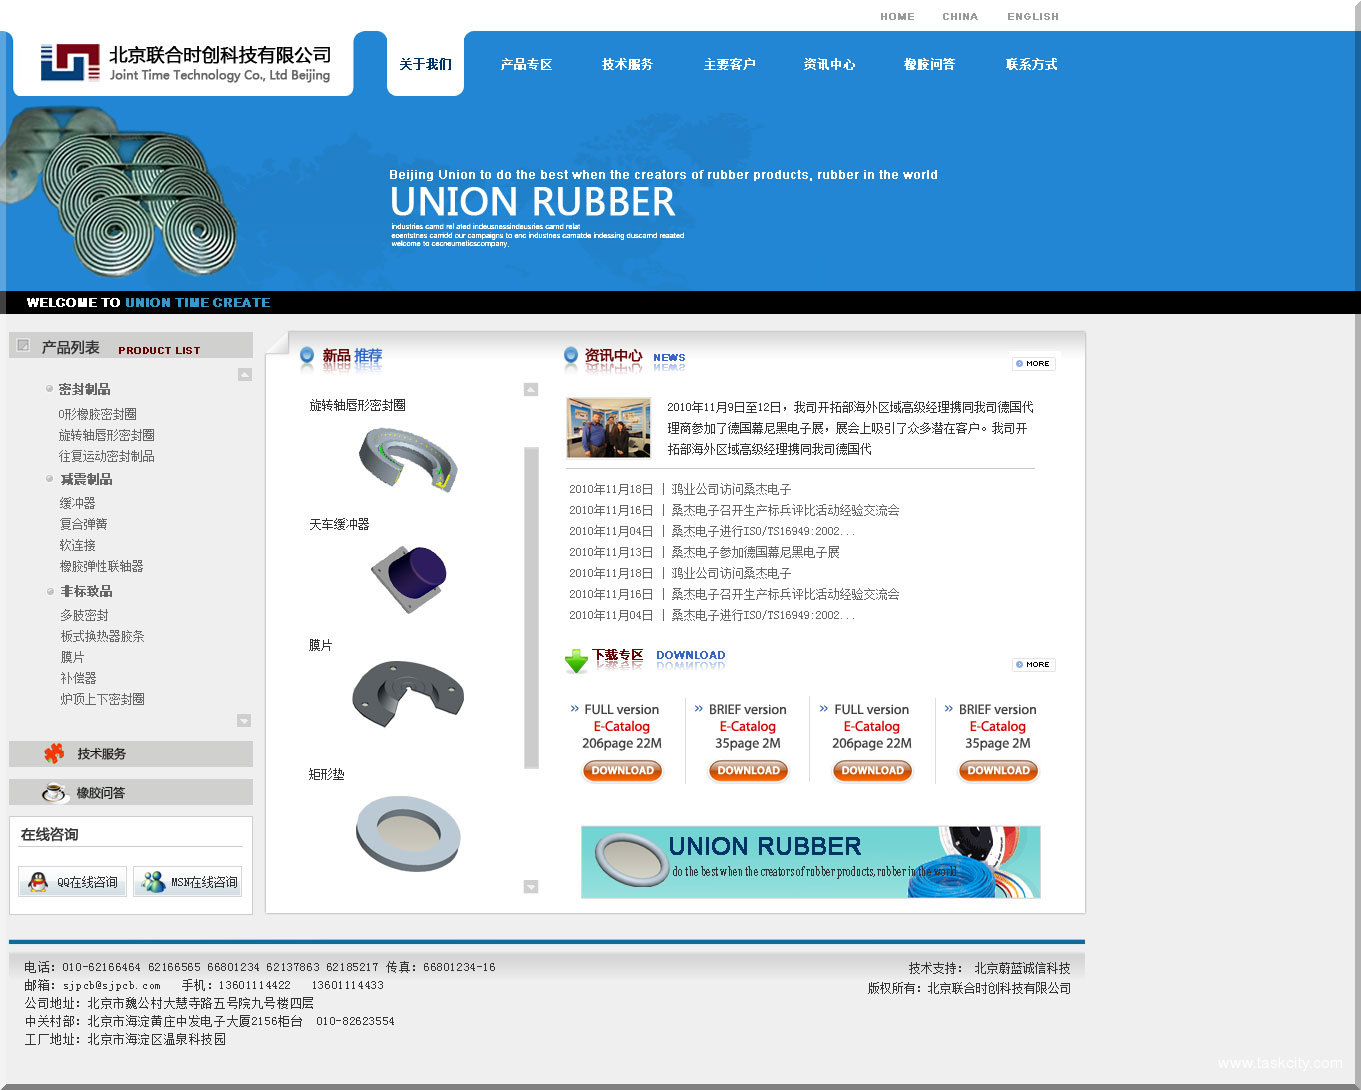The image size is (1361, 1090).
Task: Open 橡胶问答 sidebar button
Action: (x=131, y=793)
